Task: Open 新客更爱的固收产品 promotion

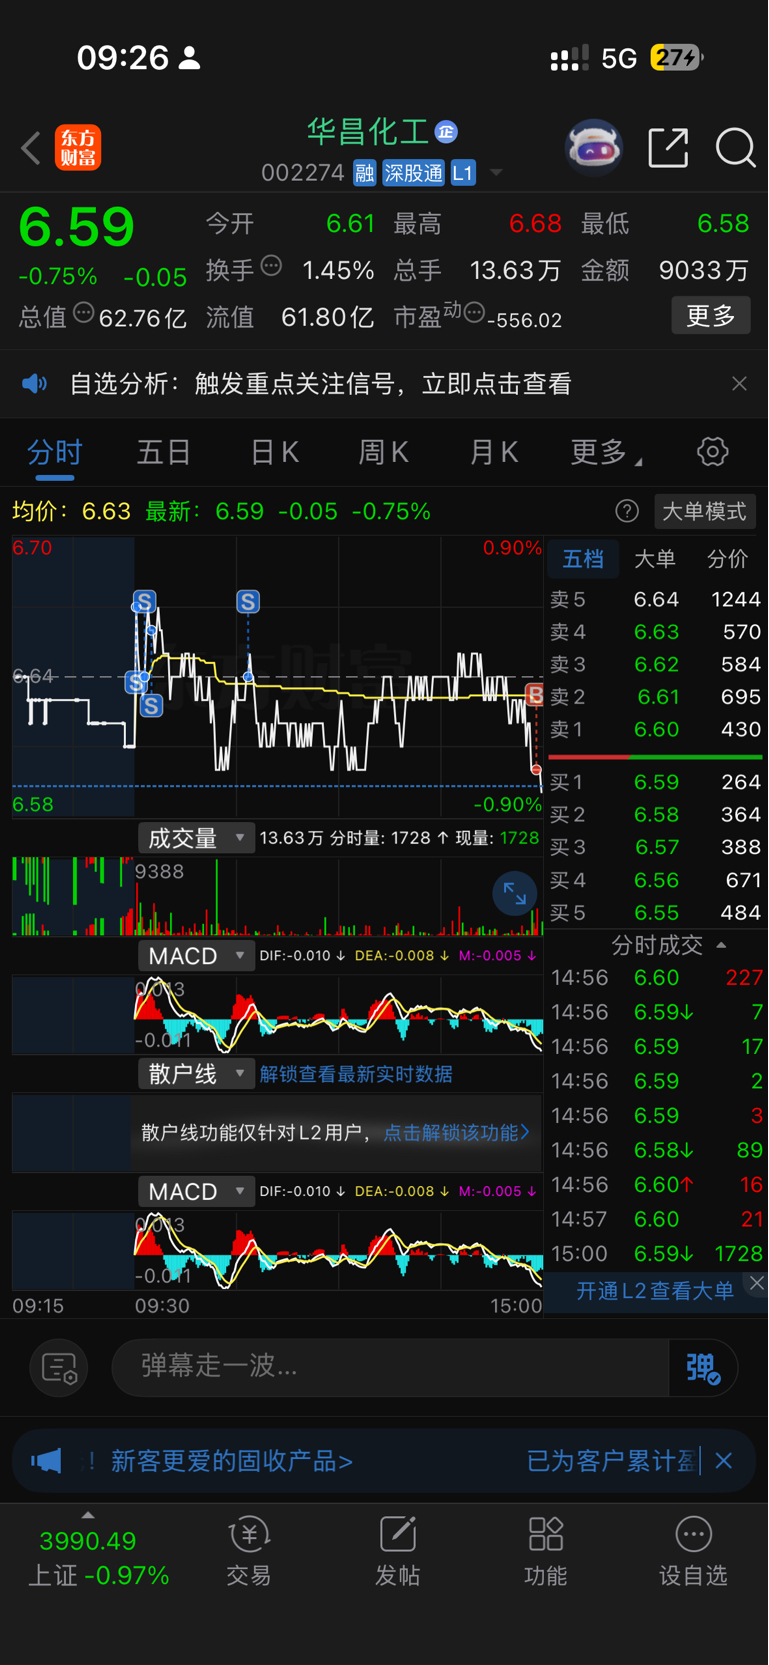Action: pos(231,1461)
